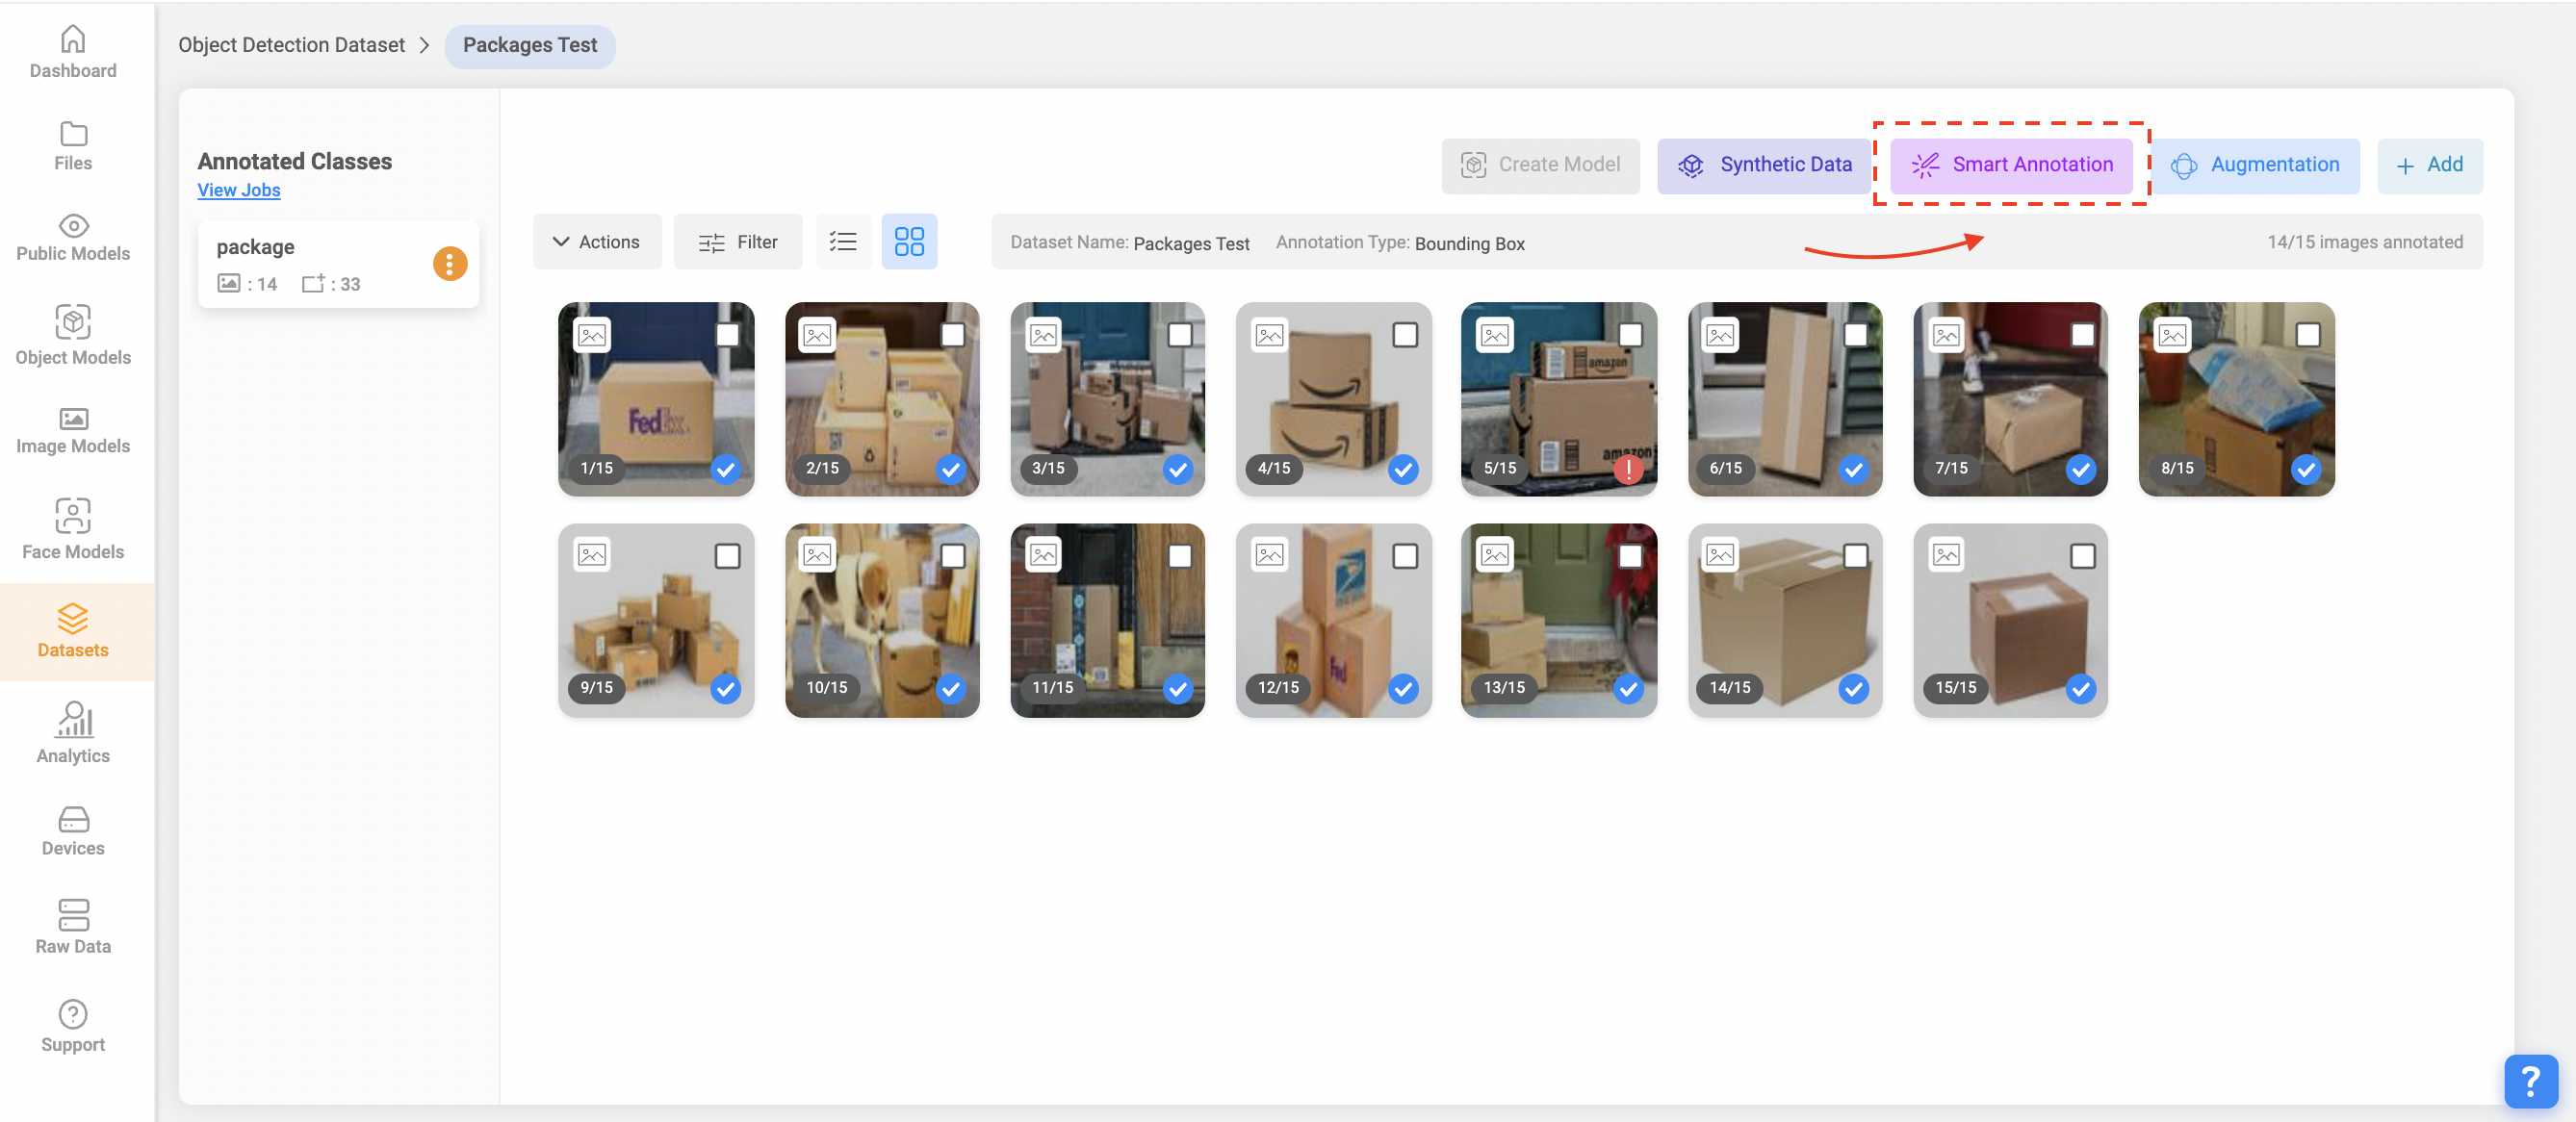The width and height of the screenshot is (2576, 1122).
Task: Click the red warning icon on image 5/15
Action: pos(1628,468)
